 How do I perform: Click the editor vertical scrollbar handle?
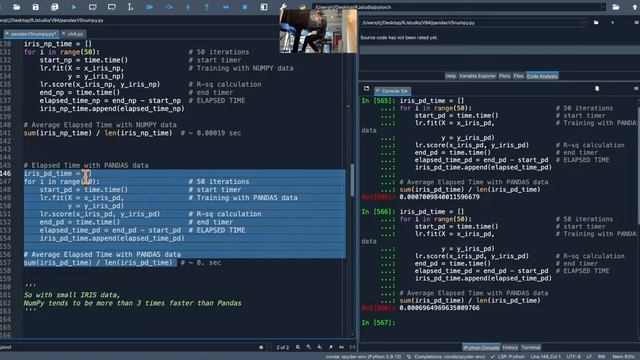(352, 180)
